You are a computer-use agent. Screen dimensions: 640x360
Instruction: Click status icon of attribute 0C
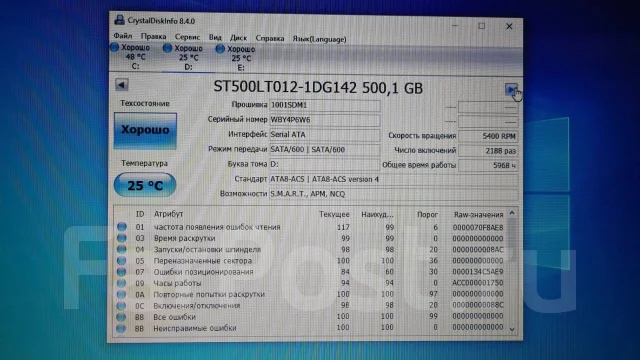[x=121, y=305]
